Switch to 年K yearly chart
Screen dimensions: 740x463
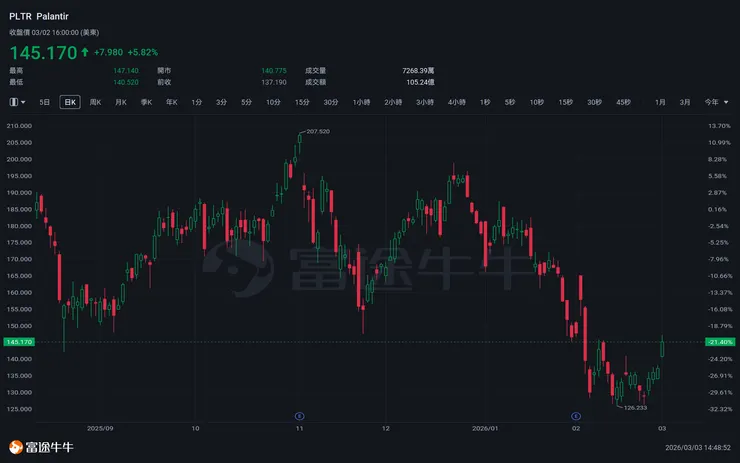pyautogui.click(x=172, y=102)
